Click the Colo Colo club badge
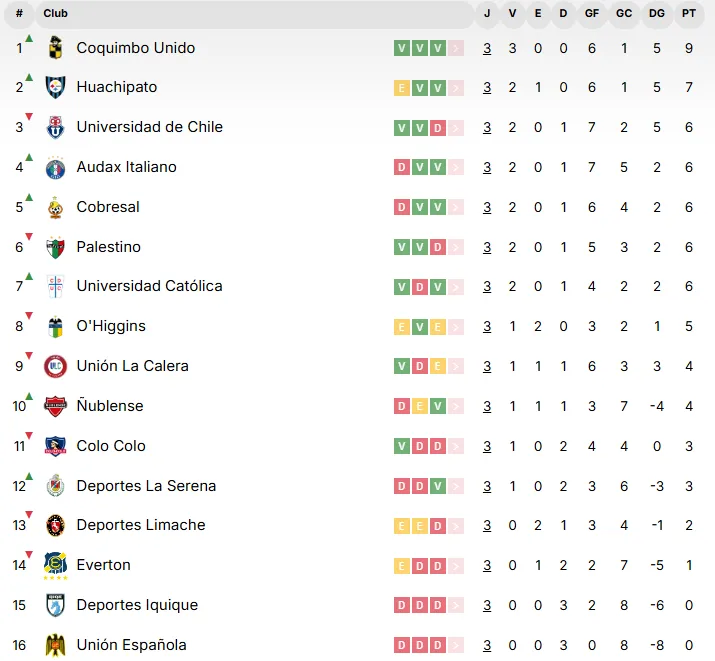Screen dimensions: 715x661 point(56,446)
